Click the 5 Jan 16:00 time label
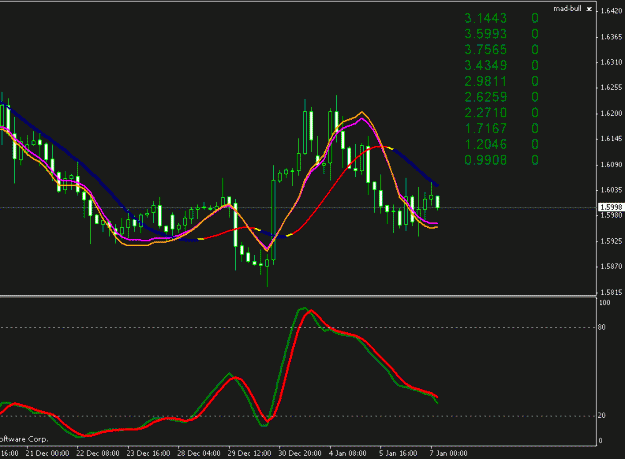The width and height of the screenshot is (625, 459). [x=398, y=453]
